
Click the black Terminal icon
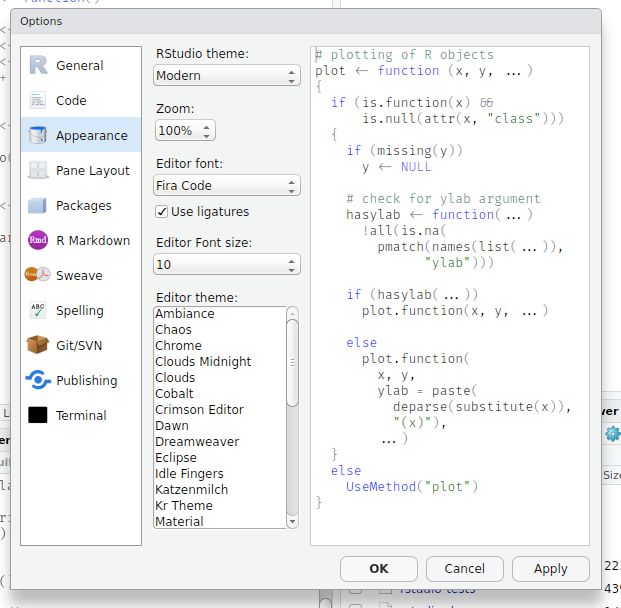click(x=38, y=415)
